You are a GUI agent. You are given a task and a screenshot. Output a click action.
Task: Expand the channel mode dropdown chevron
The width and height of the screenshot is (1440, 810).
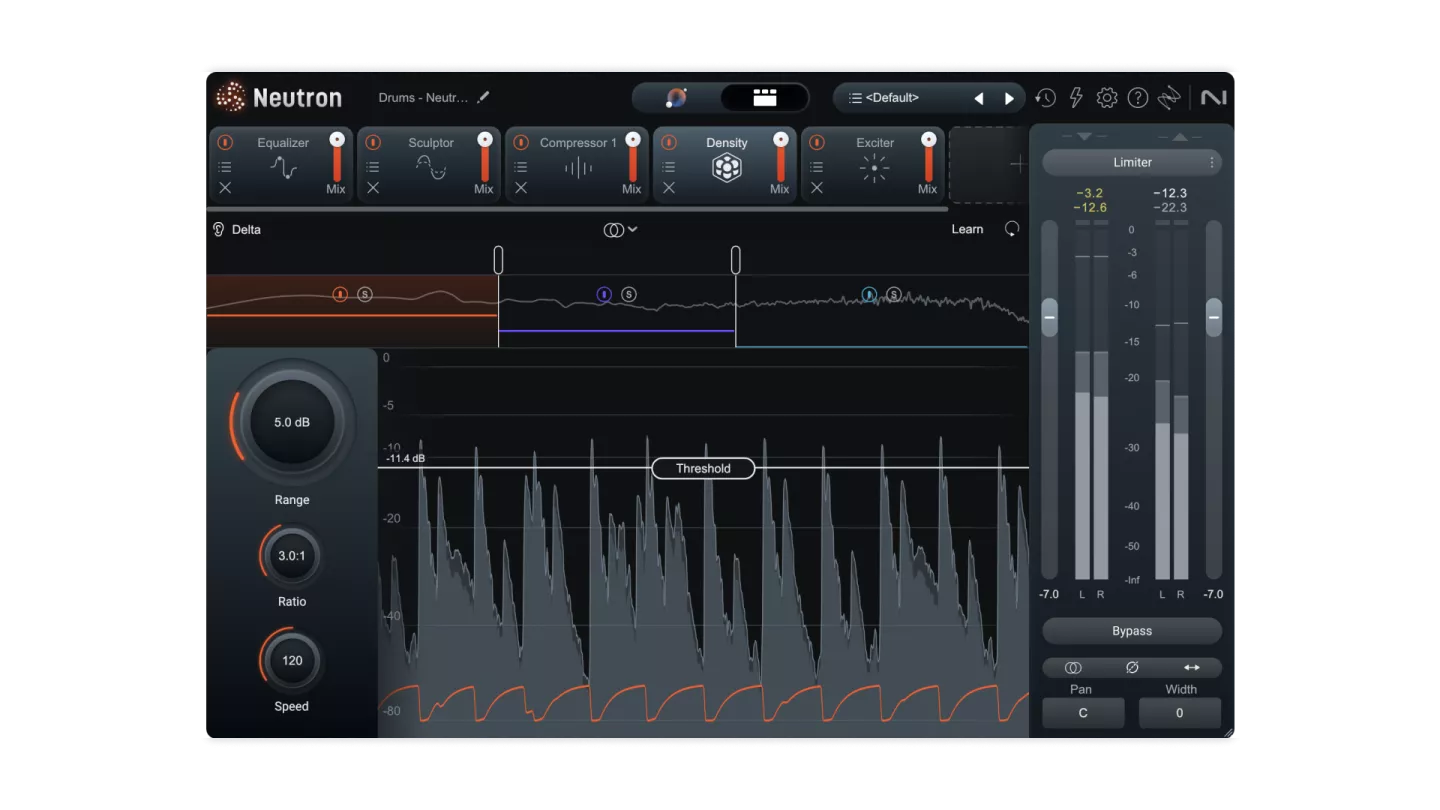[632, 230]
